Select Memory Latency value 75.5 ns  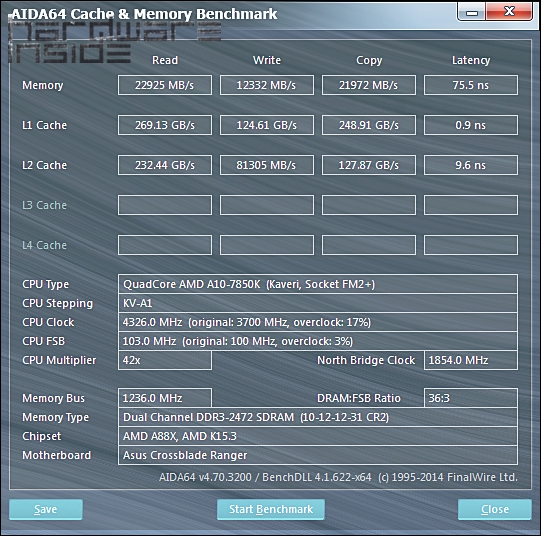(x=471, y=85)
